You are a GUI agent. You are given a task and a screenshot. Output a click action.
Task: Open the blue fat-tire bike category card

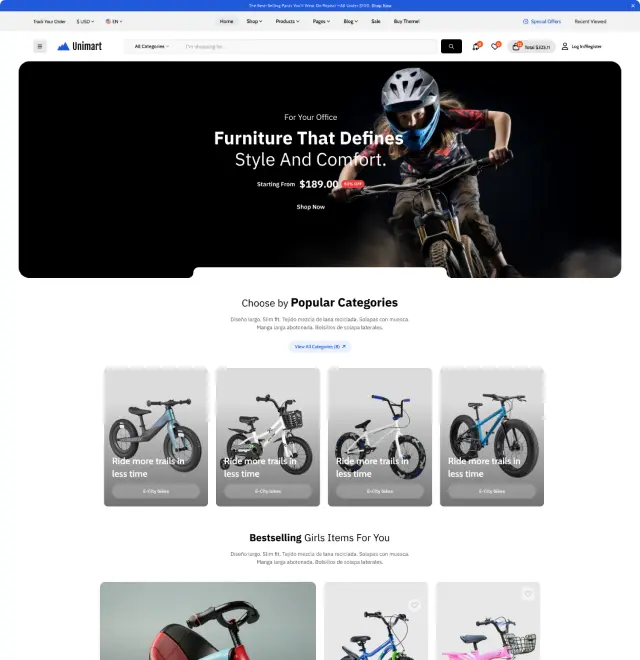492,437
